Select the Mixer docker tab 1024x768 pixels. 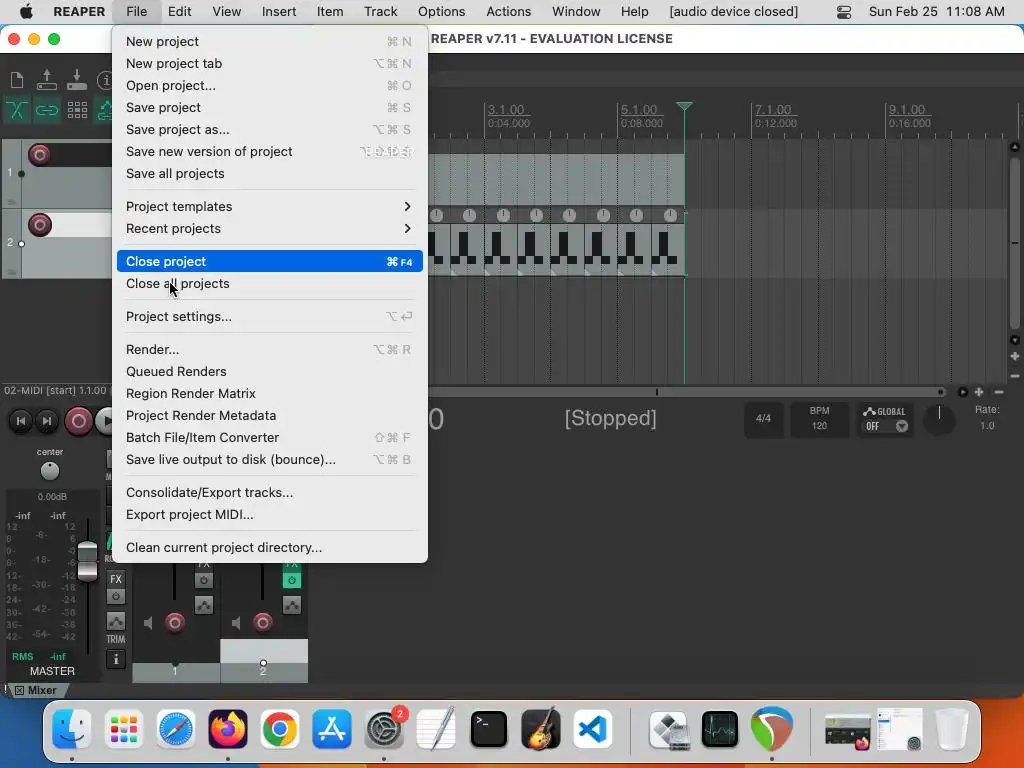(x=42, y=690)
